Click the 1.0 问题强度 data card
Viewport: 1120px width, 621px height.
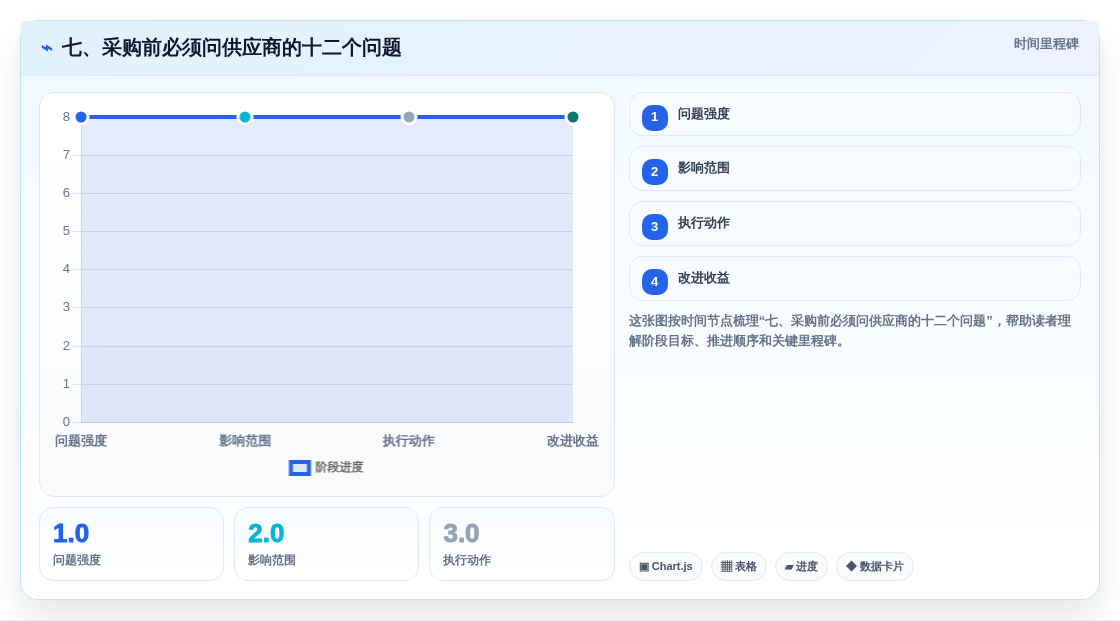point(131,544)
